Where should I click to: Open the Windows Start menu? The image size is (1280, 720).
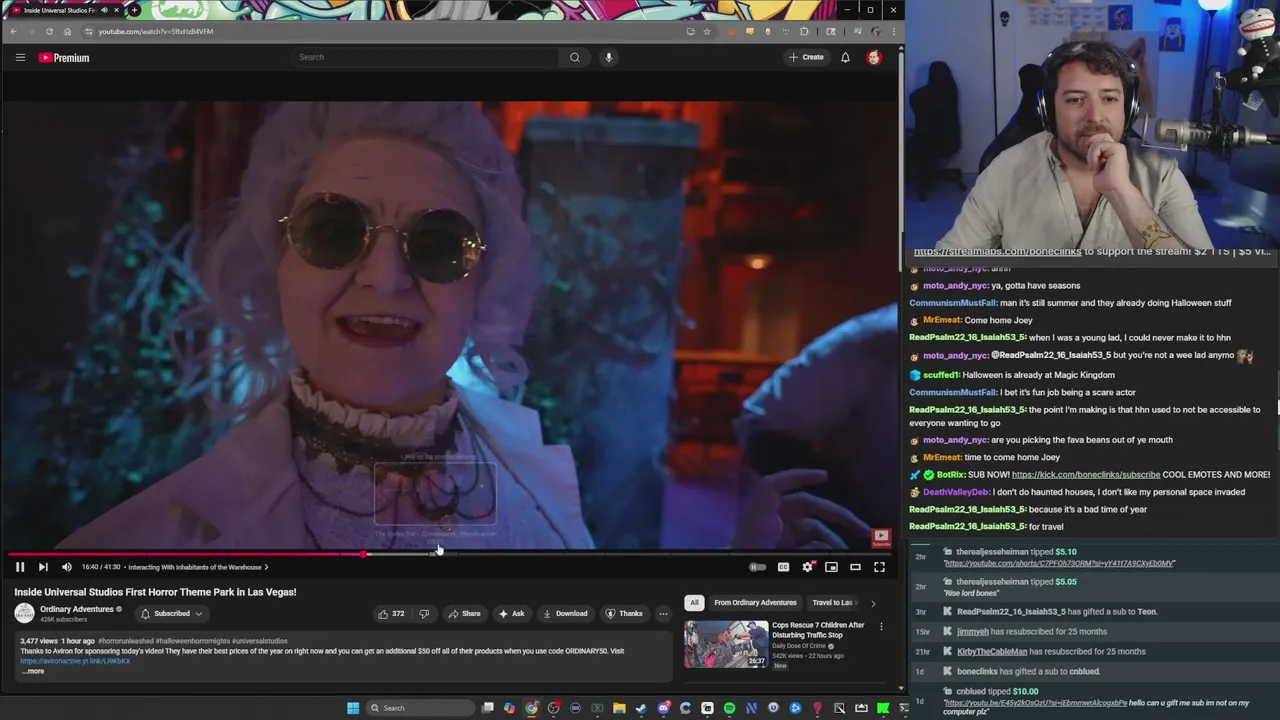(x=353, y=708)
